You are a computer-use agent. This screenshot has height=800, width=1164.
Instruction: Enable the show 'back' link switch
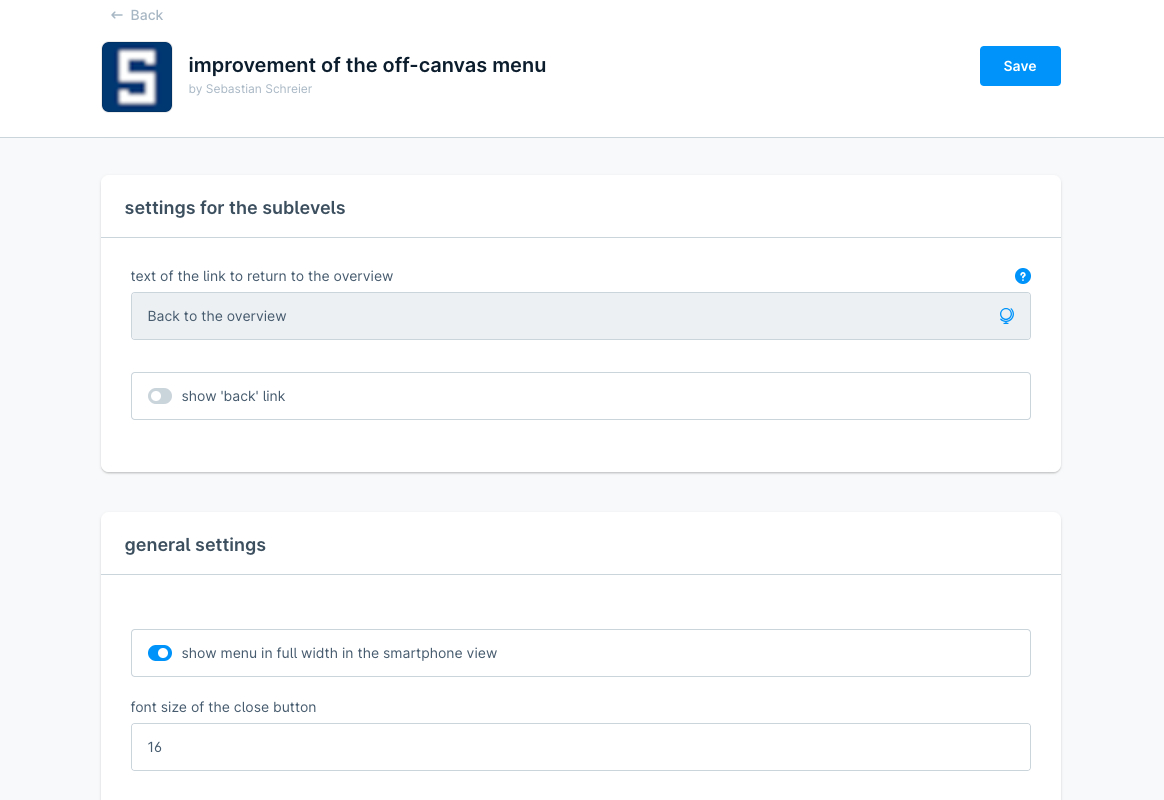click(x=160, y=396)
